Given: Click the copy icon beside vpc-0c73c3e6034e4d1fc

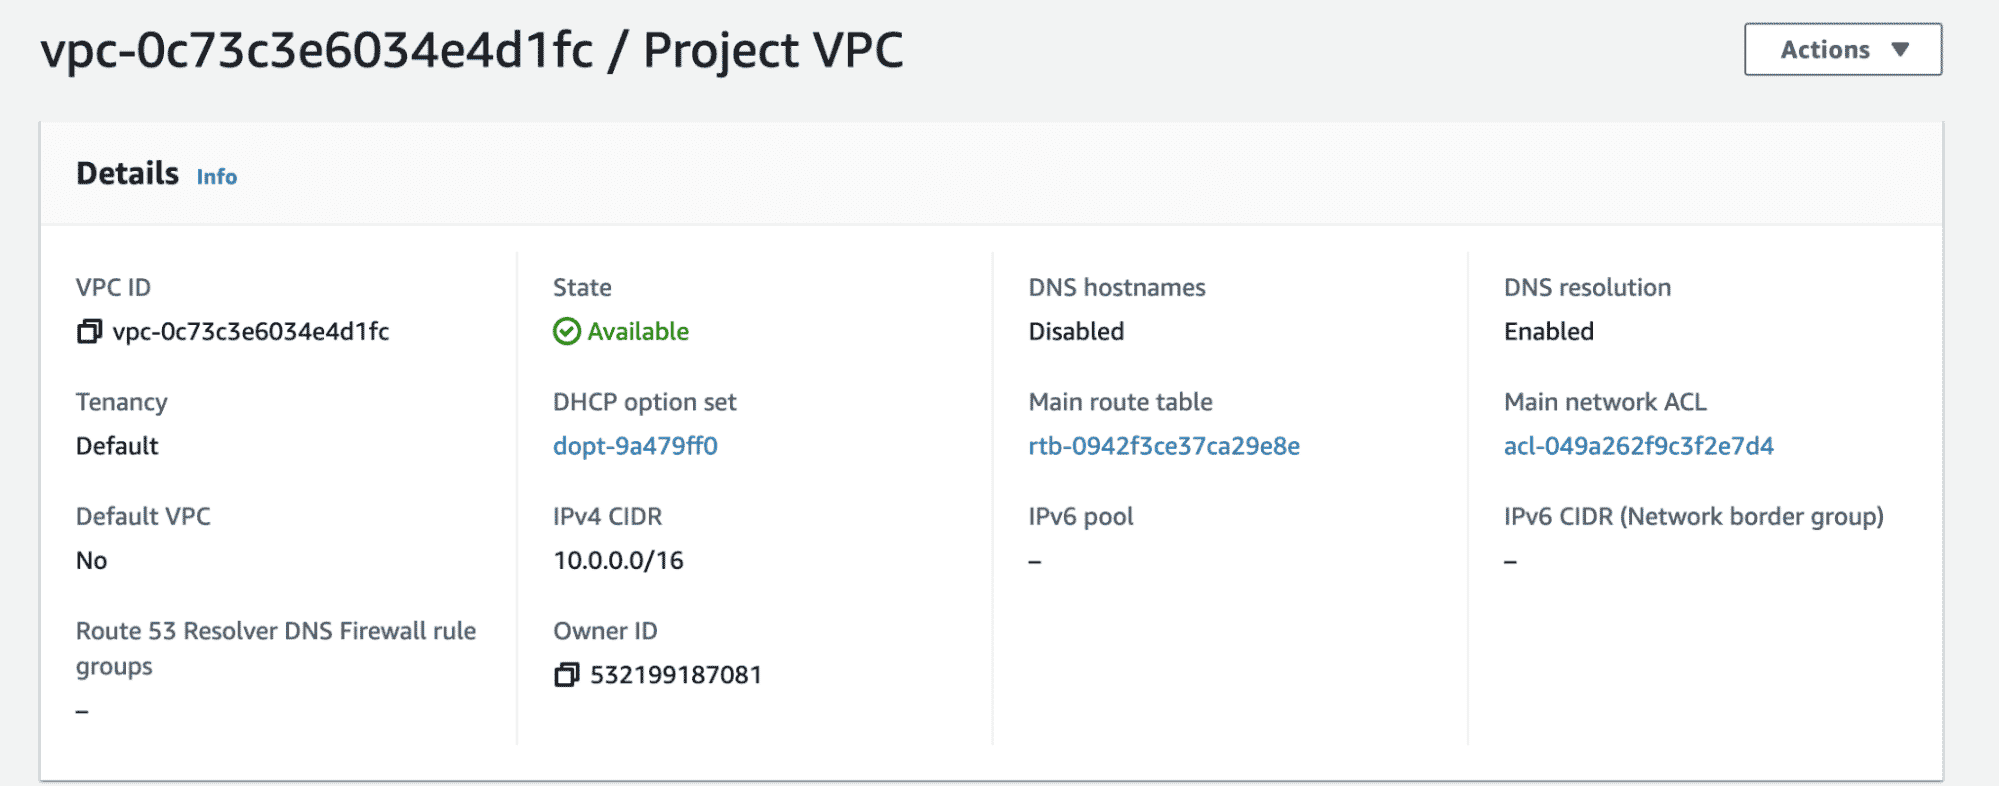Looking at the screenshot, I should click(89, 331).
